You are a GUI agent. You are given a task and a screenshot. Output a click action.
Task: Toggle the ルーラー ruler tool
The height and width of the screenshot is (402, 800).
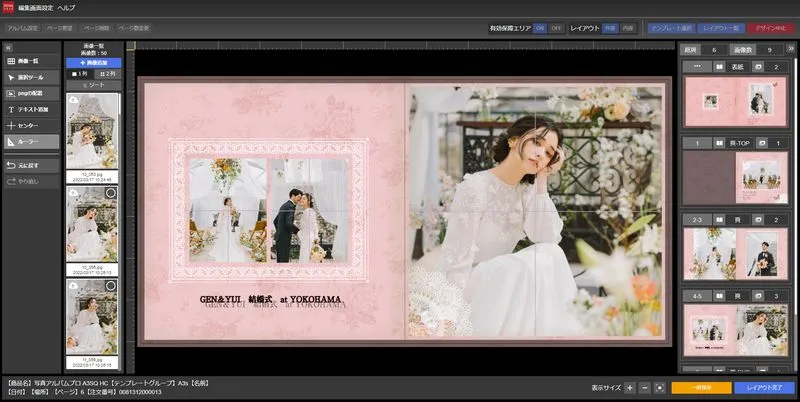[x=30, y=142]
